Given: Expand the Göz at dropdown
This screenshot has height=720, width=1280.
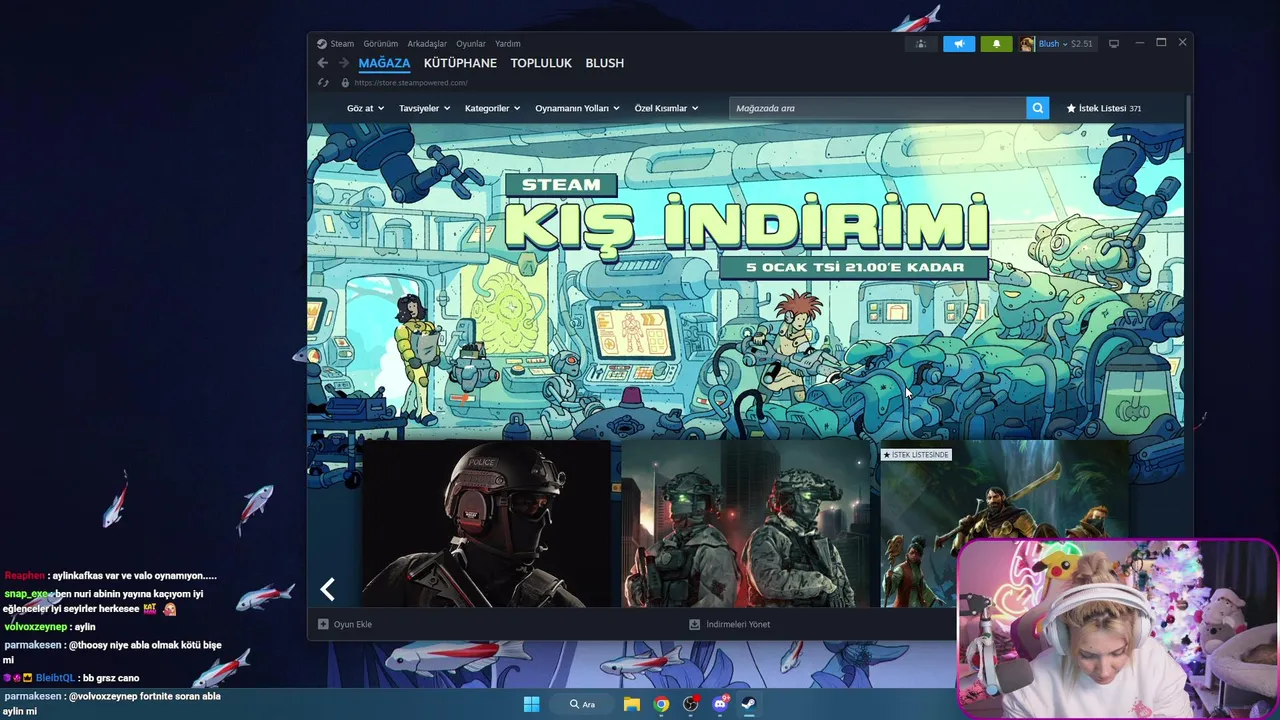Looking at the screenshot, I should coord(365,108).
